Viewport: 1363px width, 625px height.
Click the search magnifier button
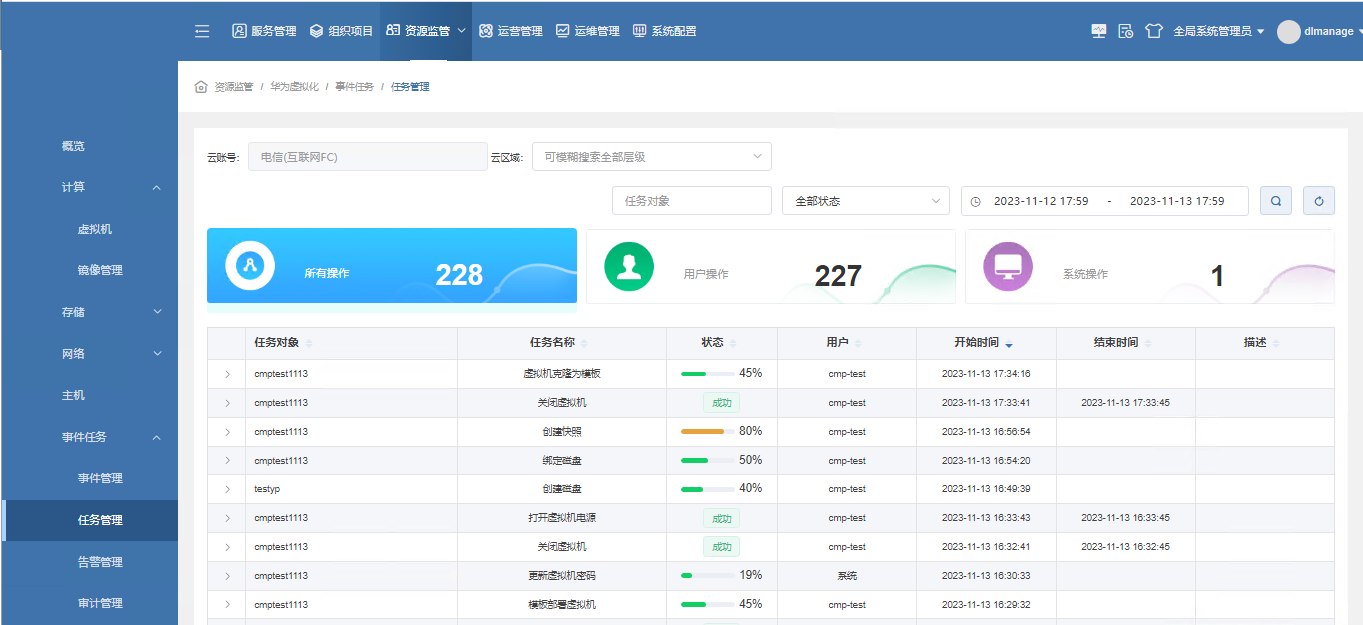1276,201
